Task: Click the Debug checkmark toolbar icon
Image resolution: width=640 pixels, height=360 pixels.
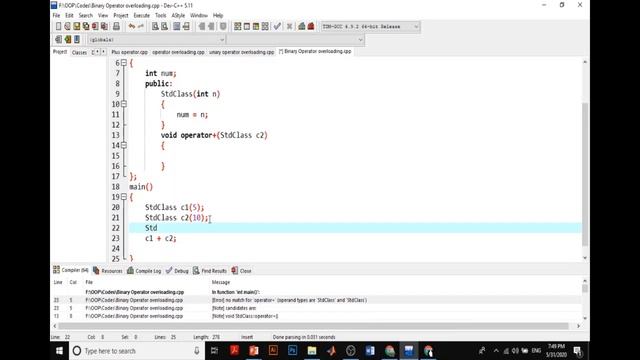Action: pyautogui.click(x=278, y=27)
